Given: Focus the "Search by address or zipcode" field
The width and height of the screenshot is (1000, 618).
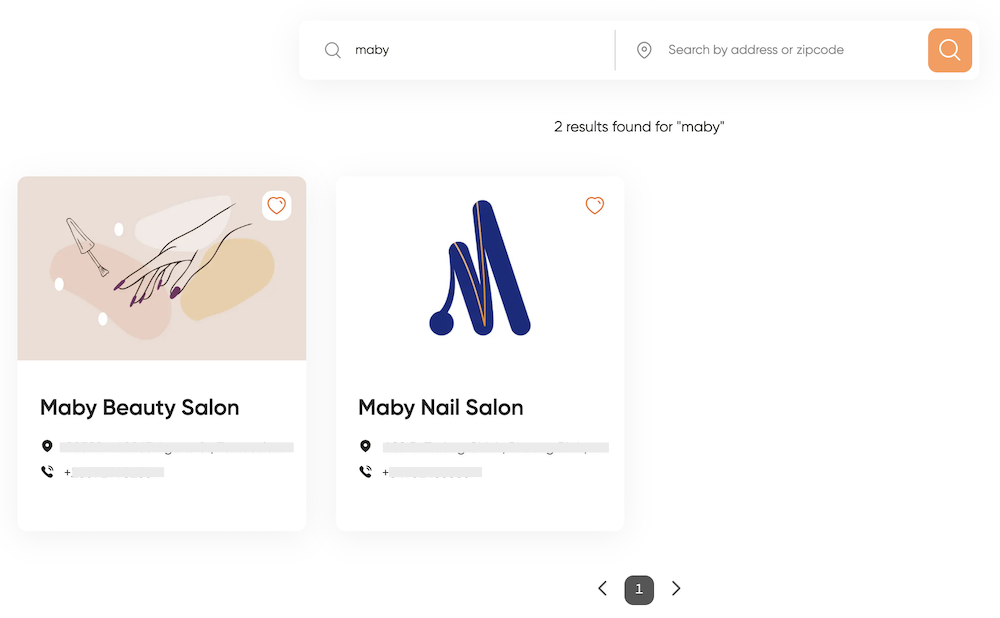Looking at the screenshot, I should (x=791, y=50).
